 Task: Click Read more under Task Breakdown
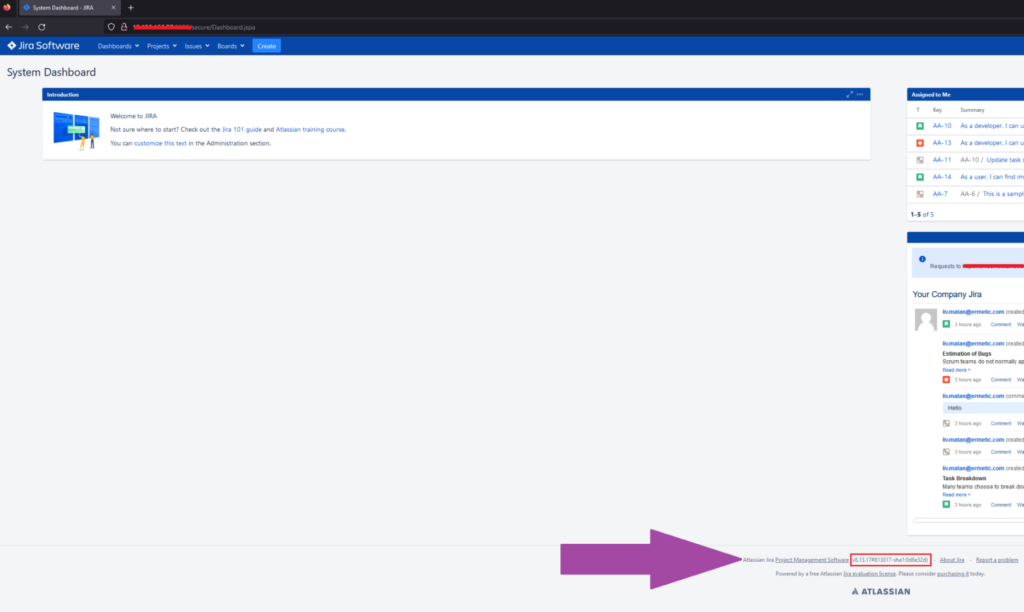[956, 494]
